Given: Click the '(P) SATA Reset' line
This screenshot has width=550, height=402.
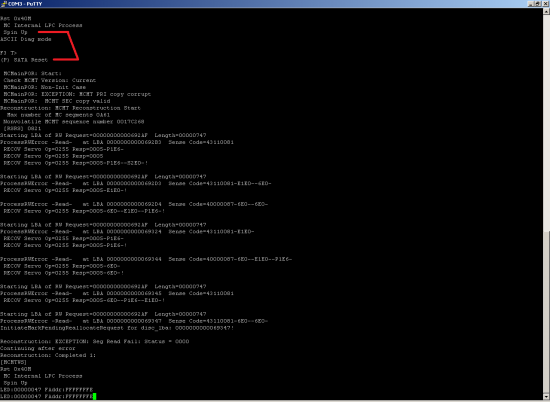Looking at the screenshot, I should pos(24,60).
